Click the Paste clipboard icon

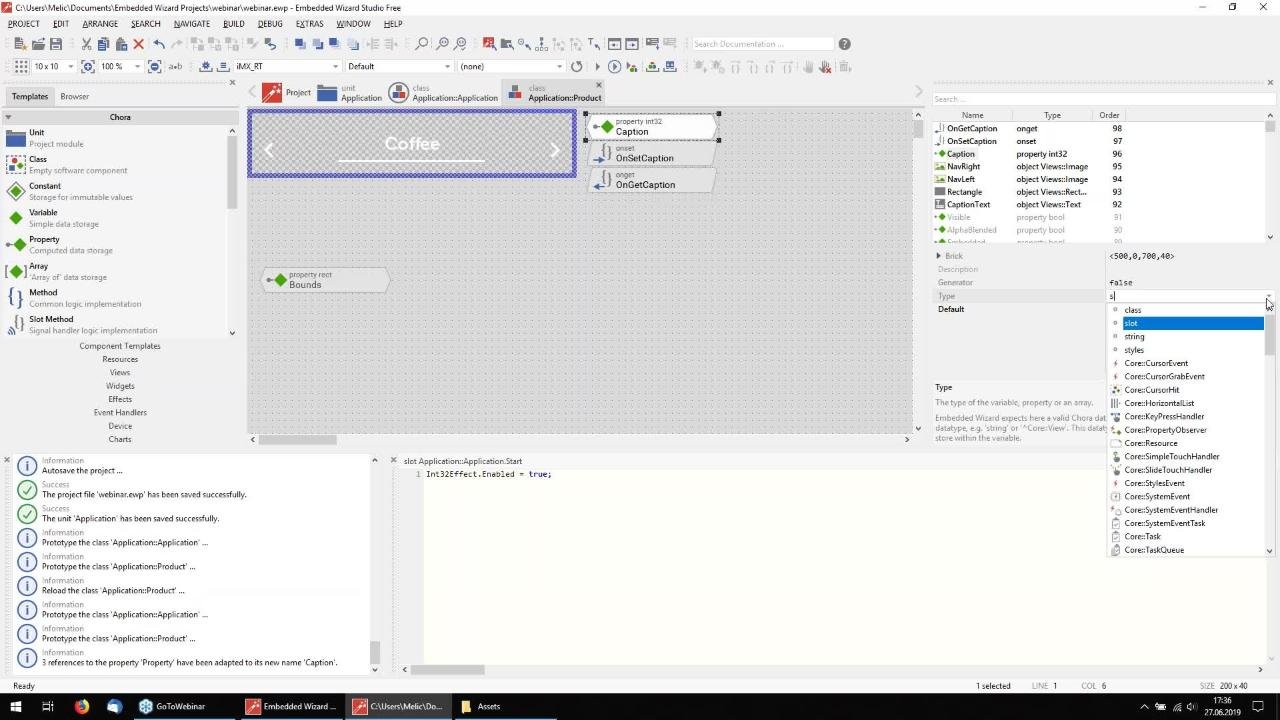tap(121, 44)
